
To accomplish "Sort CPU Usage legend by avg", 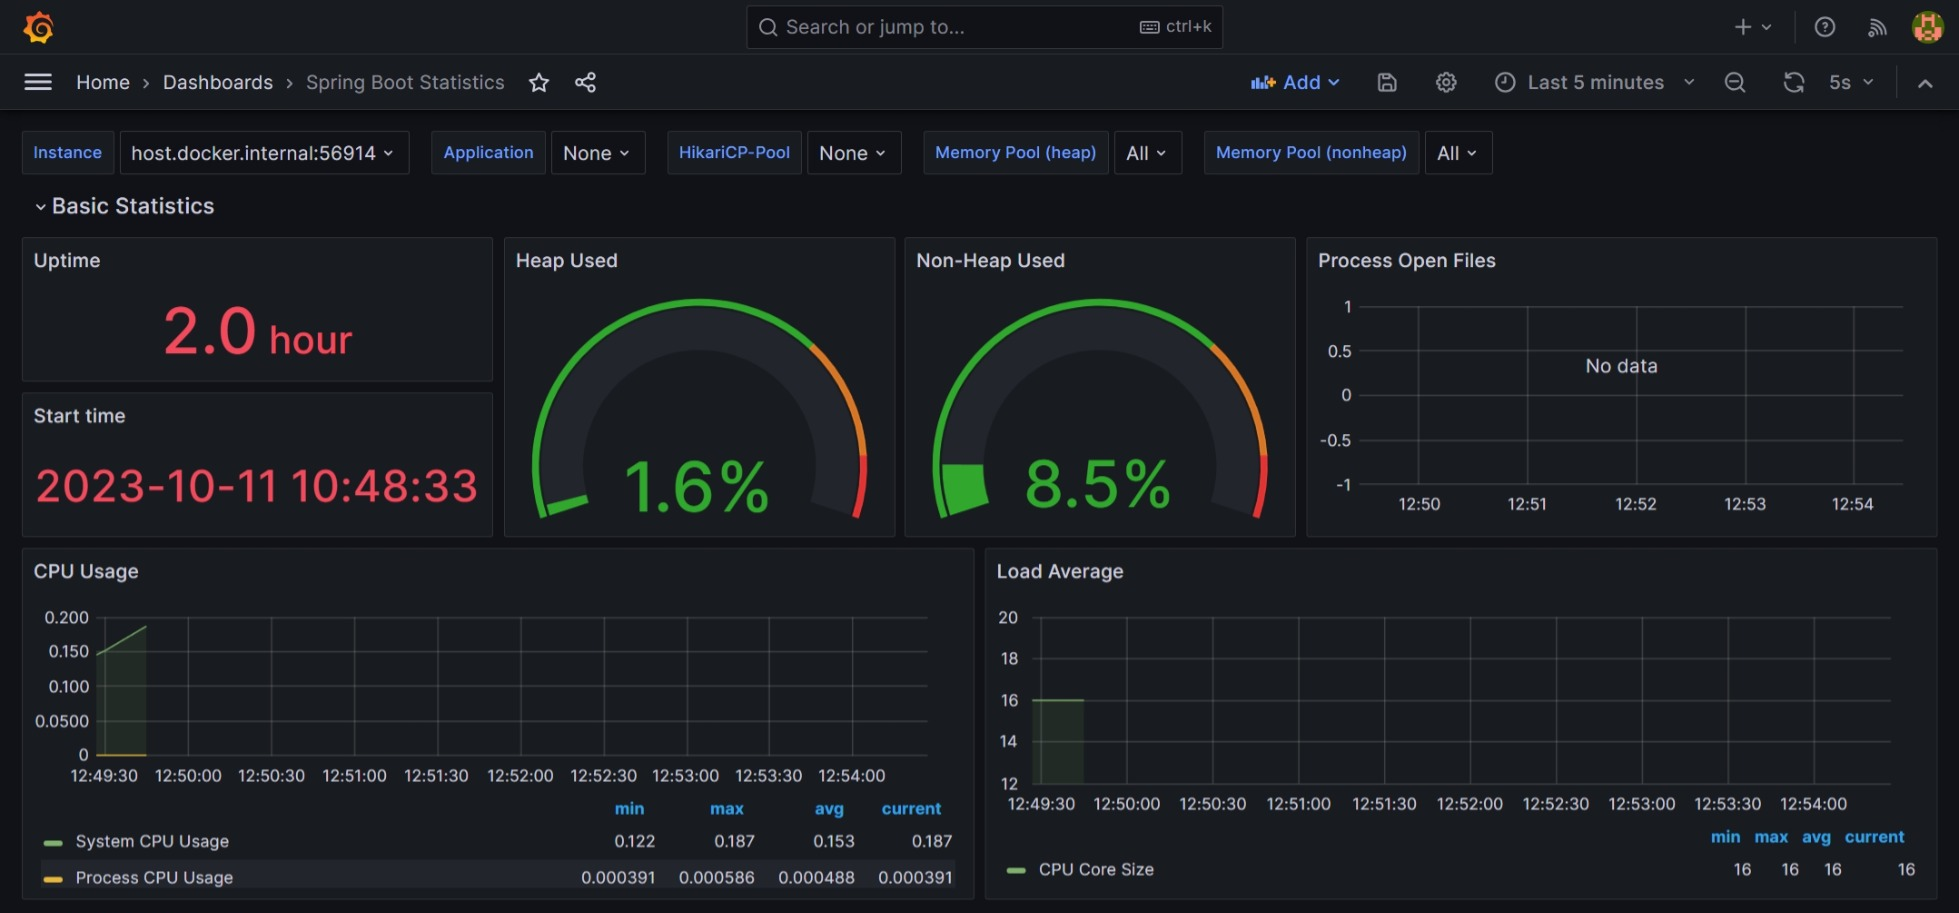I will coord(829,809).
